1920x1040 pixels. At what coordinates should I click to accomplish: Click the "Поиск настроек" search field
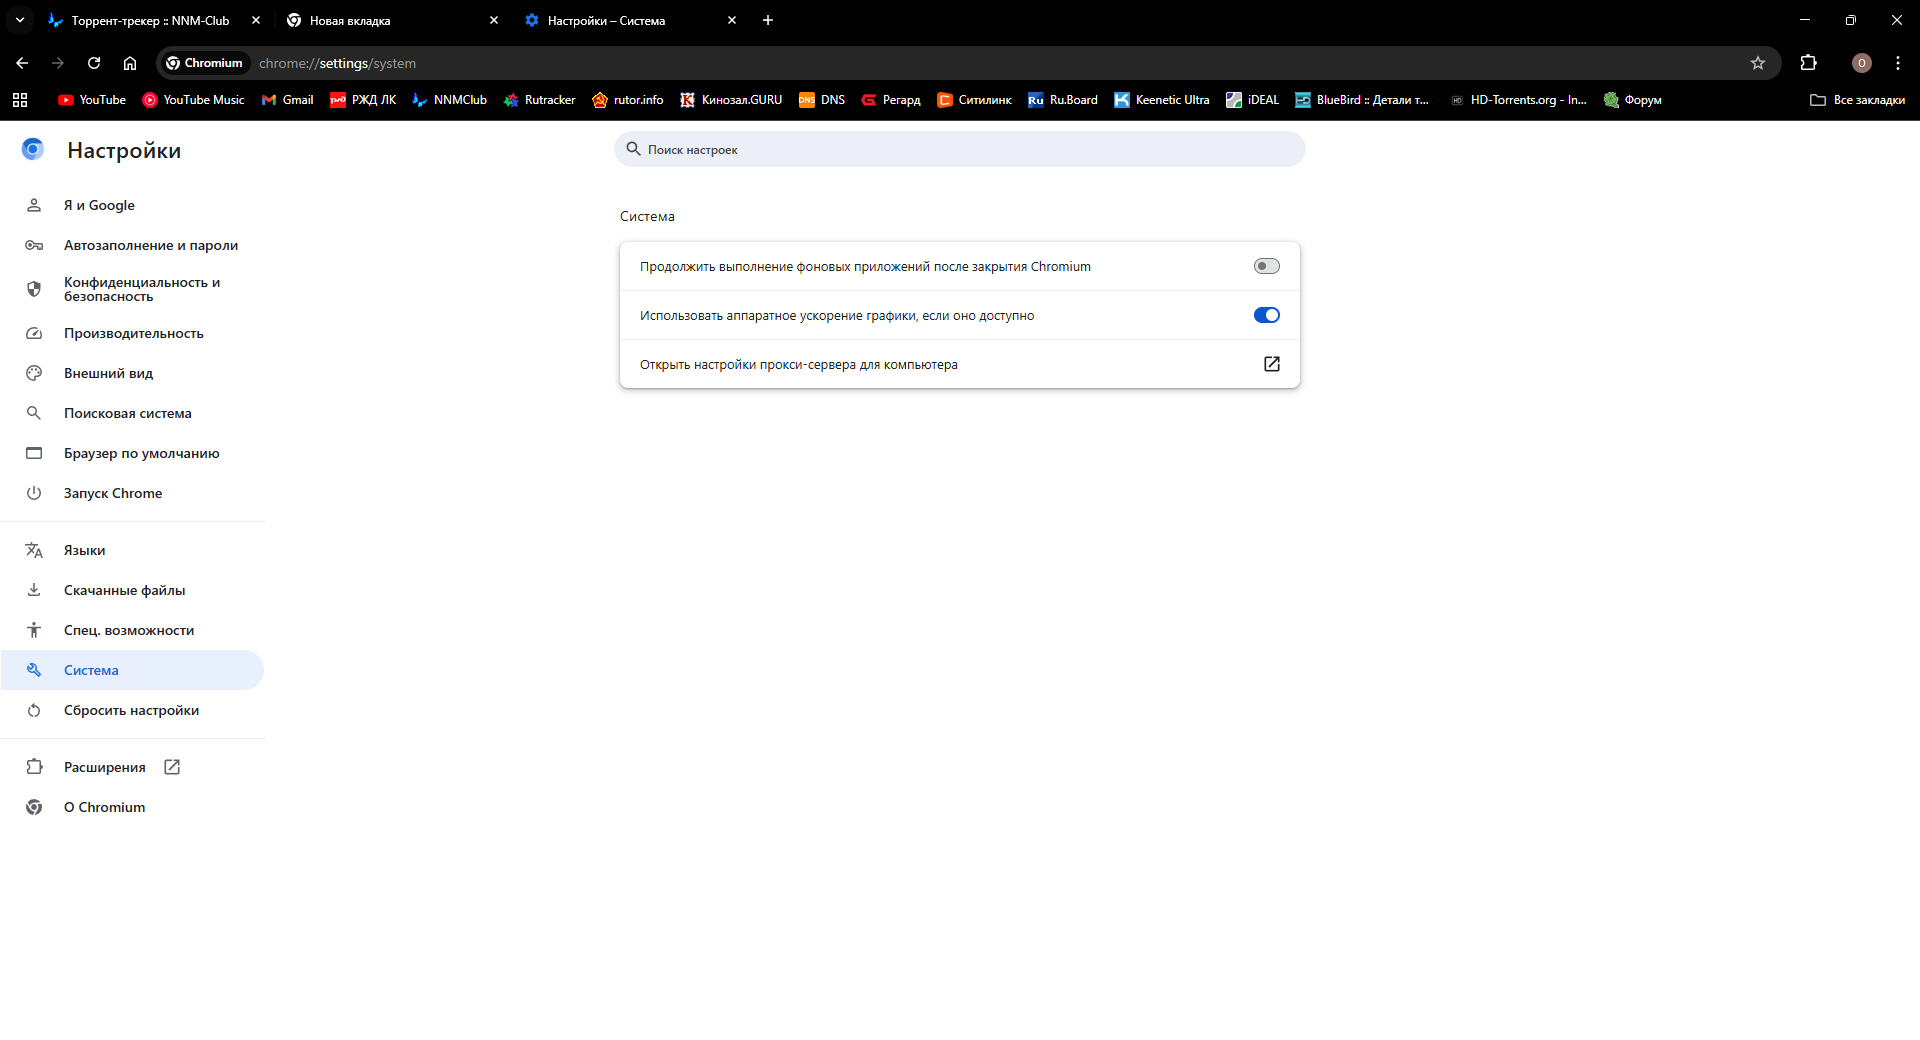[x=960, y=150]
